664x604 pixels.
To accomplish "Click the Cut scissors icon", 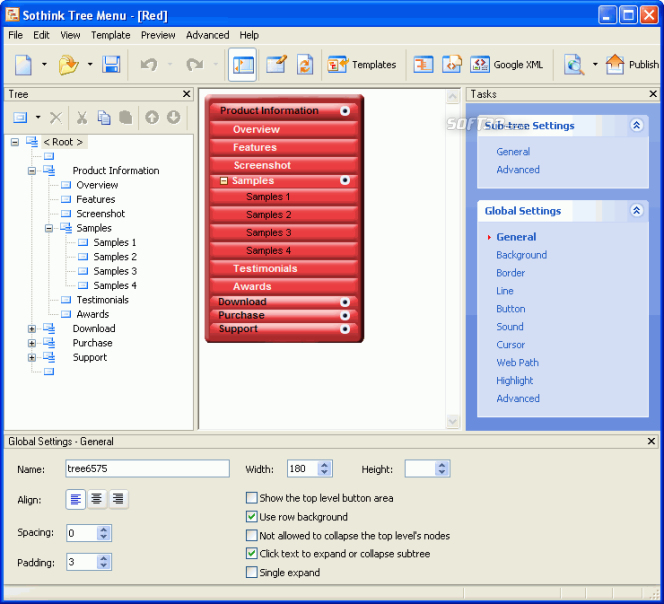I will (82, 117).
